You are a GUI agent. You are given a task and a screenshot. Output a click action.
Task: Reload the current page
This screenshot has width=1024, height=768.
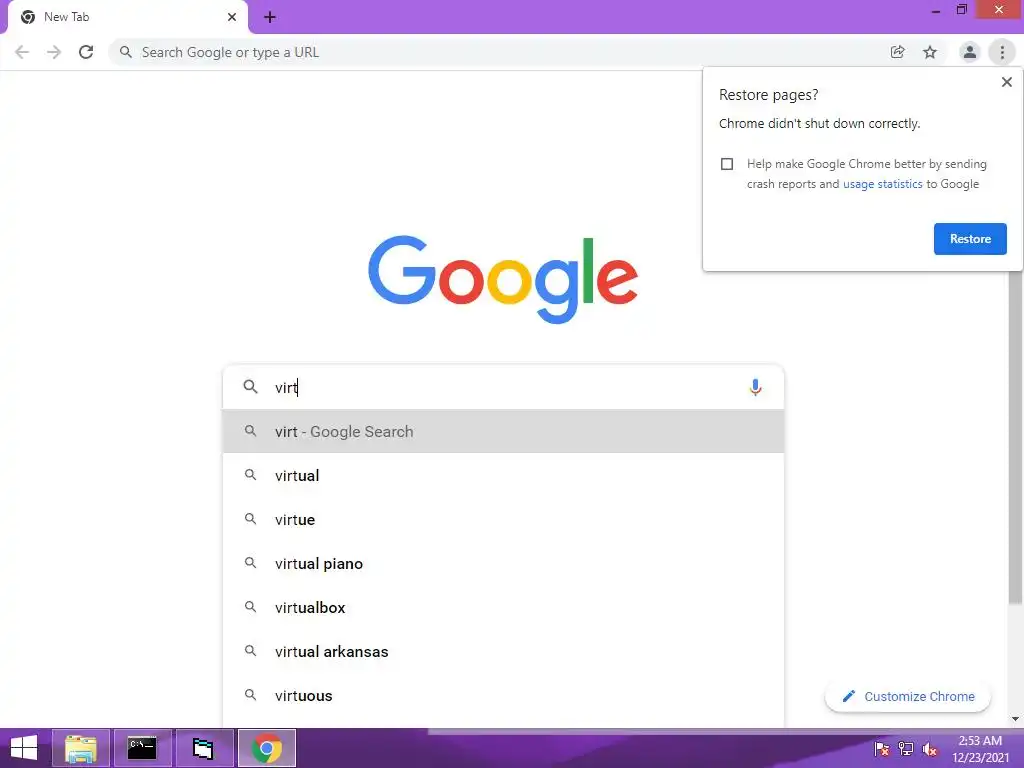tap(86, 52)
